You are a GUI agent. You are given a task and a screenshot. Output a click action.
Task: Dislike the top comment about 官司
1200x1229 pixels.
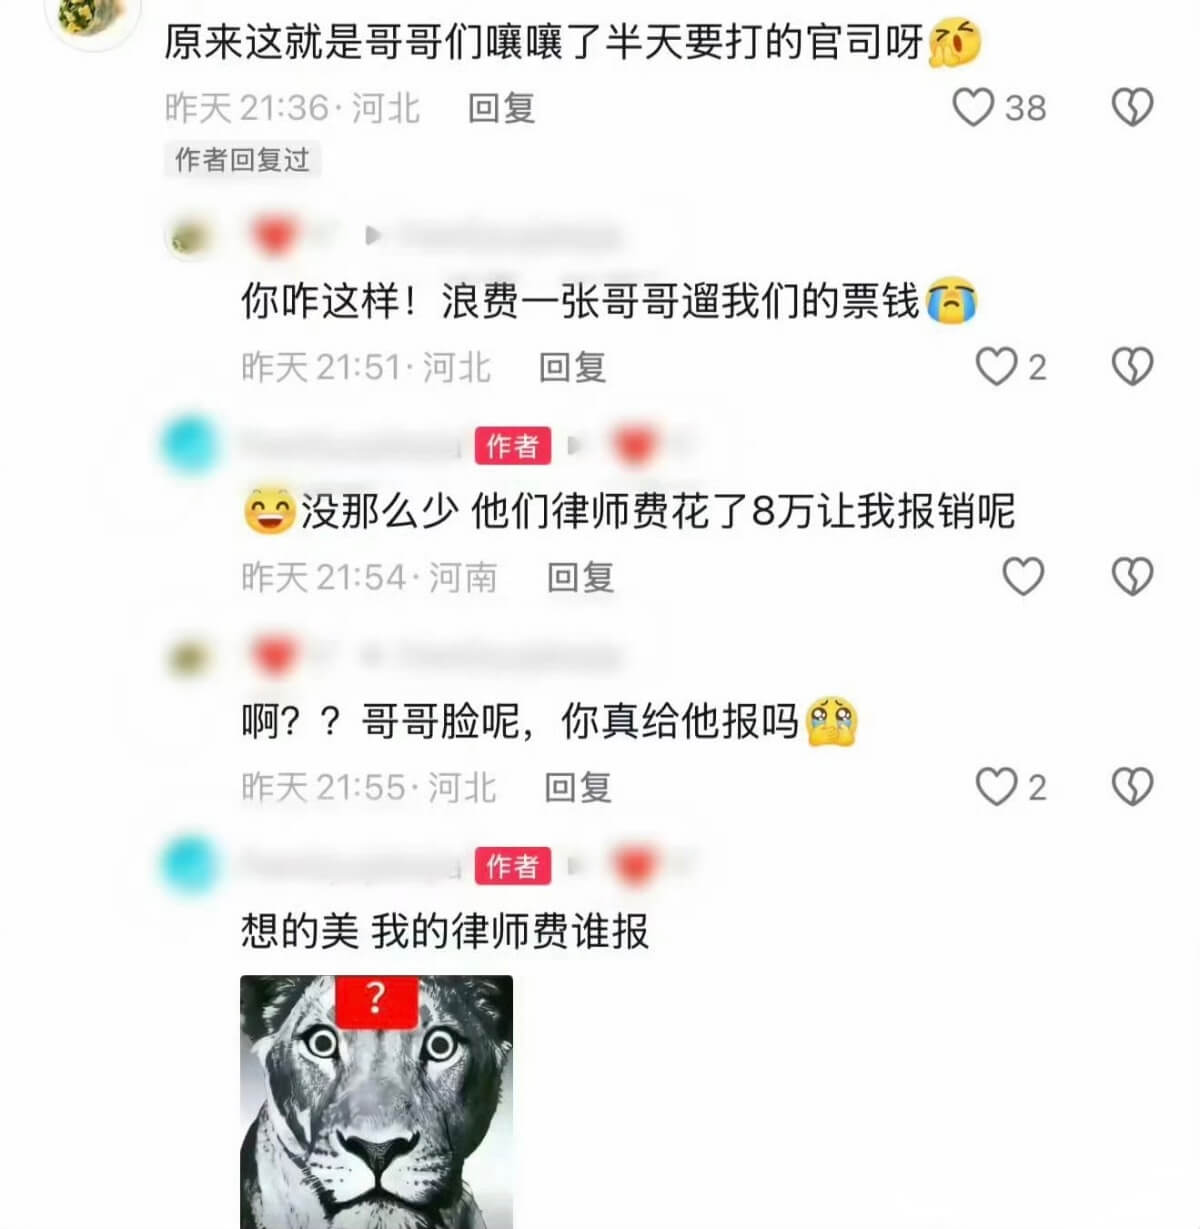pyautogui.click(x=1133, y=107)
